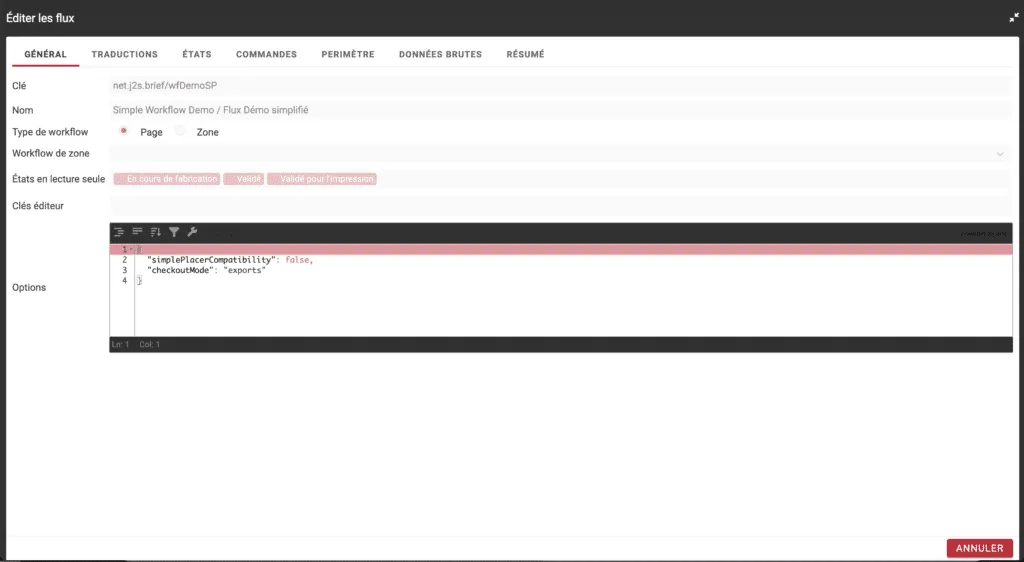
Task: Click the filter funnel icon in editor toolbar
Action: point(174,232)
